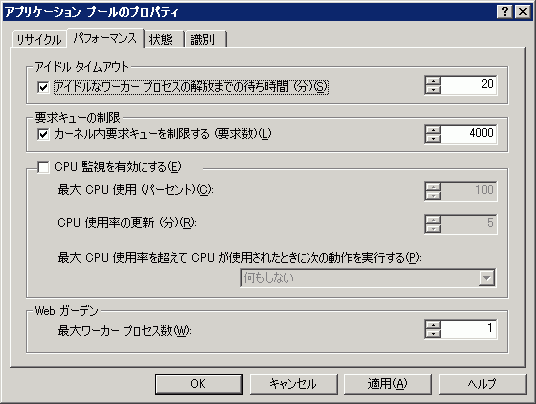Apply changes with 適用(A) button
536x404 pixels.
[x=387, y=384]
